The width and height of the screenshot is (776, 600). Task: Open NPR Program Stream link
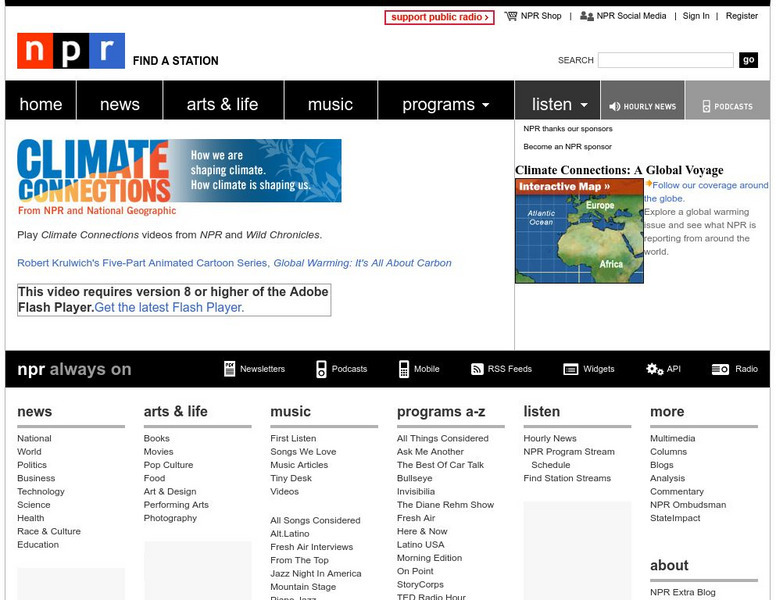[569, 451]
